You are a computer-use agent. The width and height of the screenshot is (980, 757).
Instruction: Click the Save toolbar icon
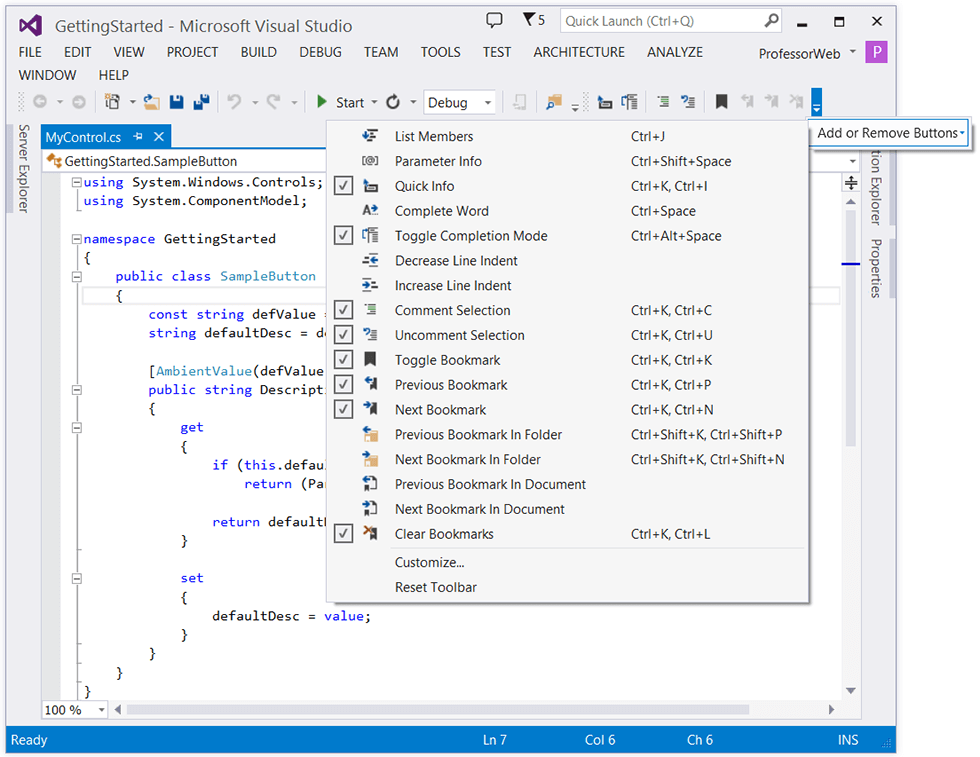point(177,101)
